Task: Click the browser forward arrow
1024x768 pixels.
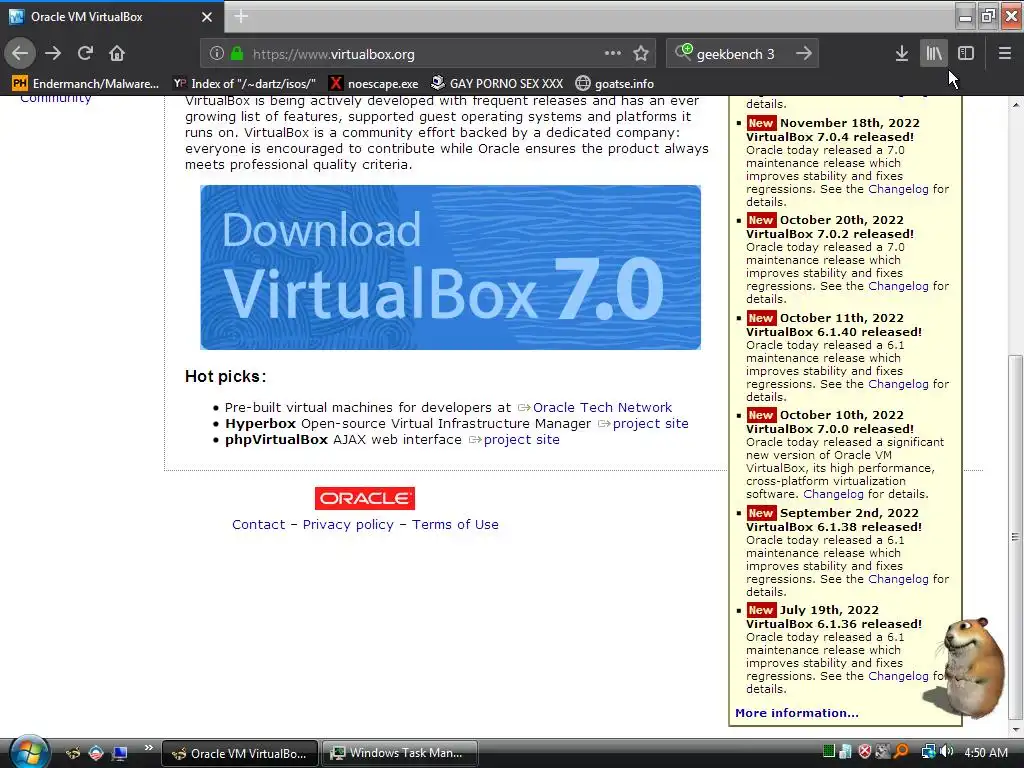Action: click(53, 54)
